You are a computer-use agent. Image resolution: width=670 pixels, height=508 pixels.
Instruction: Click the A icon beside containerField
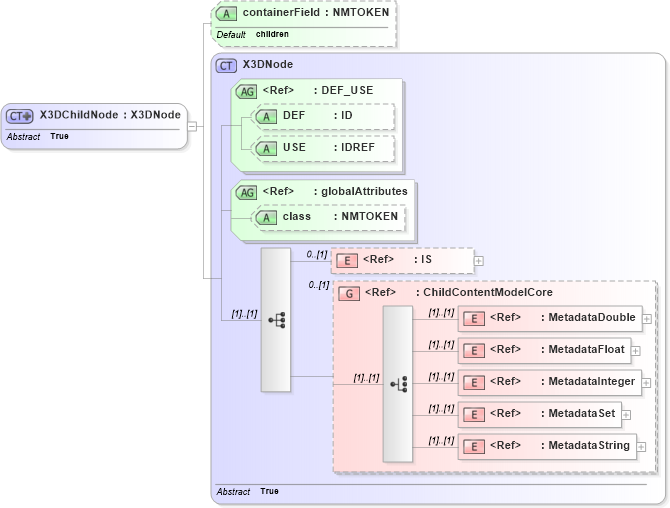[x=226, y=14]
